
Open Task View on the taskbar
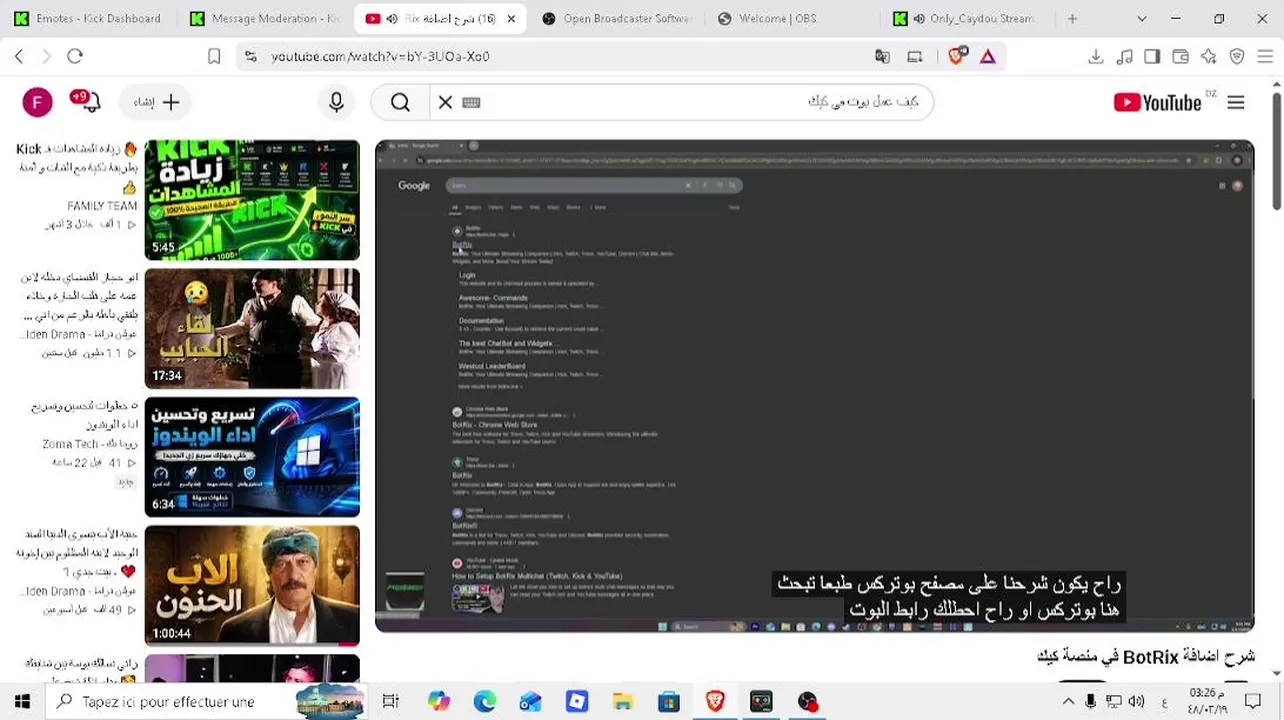click(x=390, y=702)
